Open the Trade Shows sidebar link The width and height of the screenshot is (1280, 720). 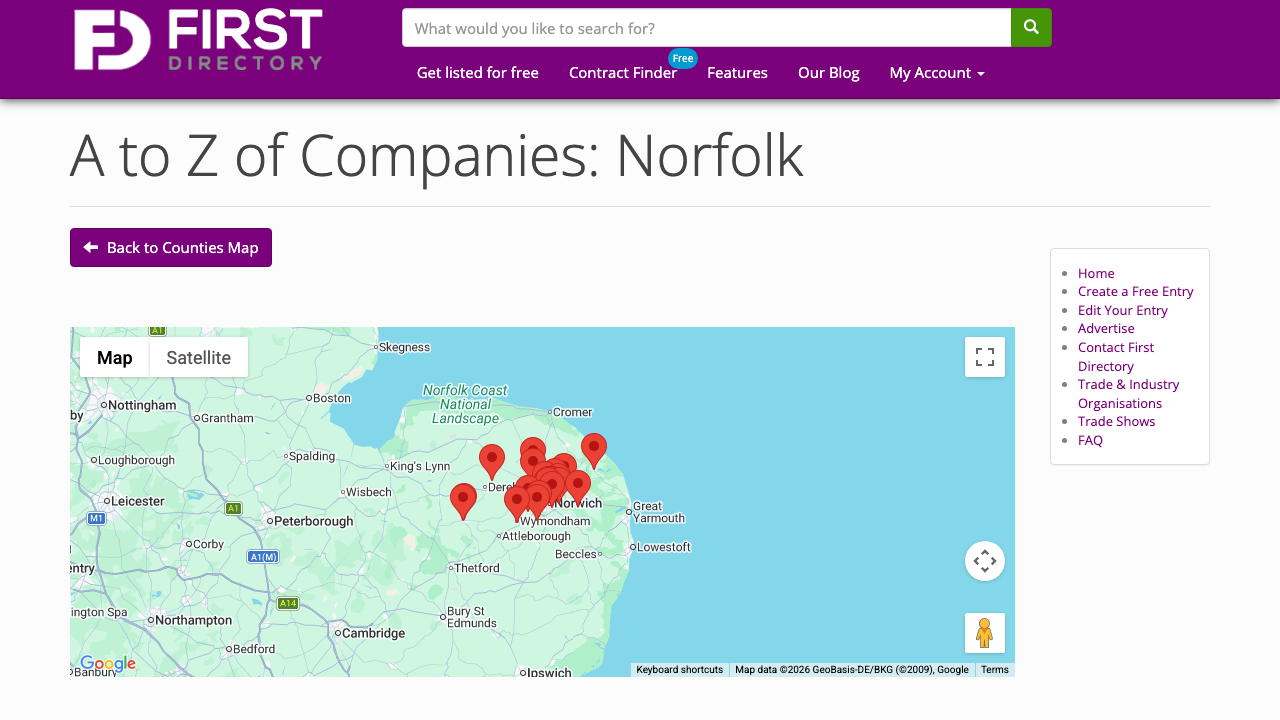click(x=1116, y=421)
